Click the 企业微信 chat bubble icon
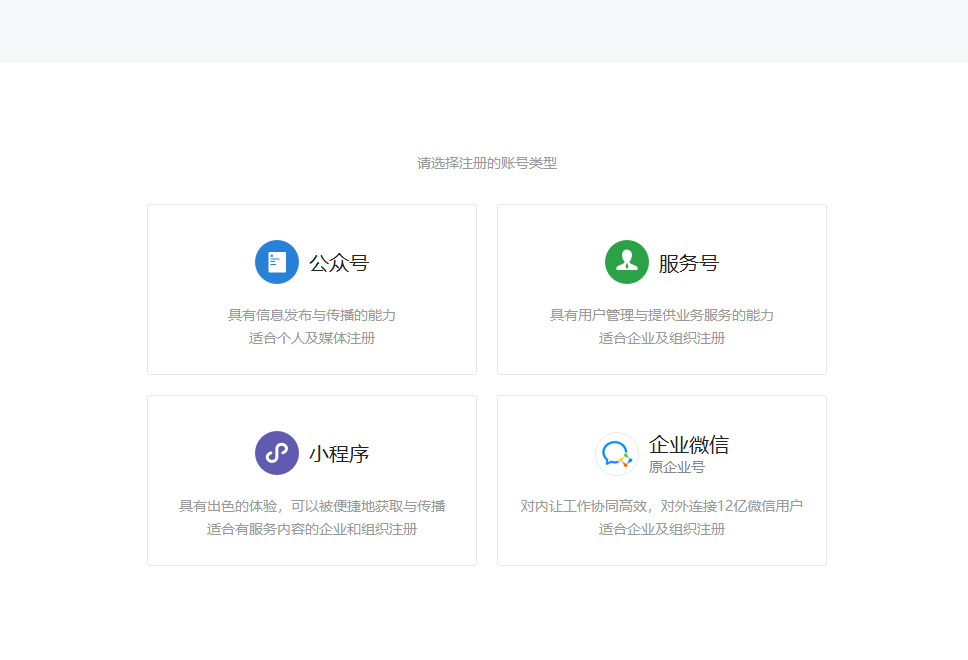This screenshot has width=968, height=660. (x=616, y=453)
